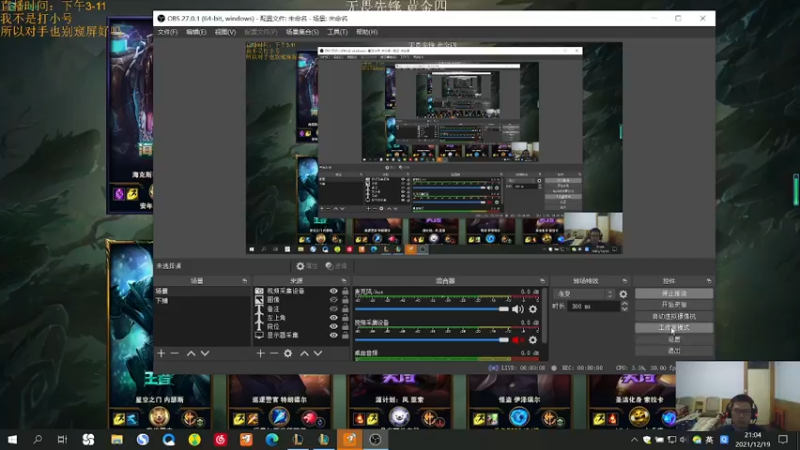Toggle lock on 图像 source
Viewport: 800px width, 450px height.
click(345, 300)
